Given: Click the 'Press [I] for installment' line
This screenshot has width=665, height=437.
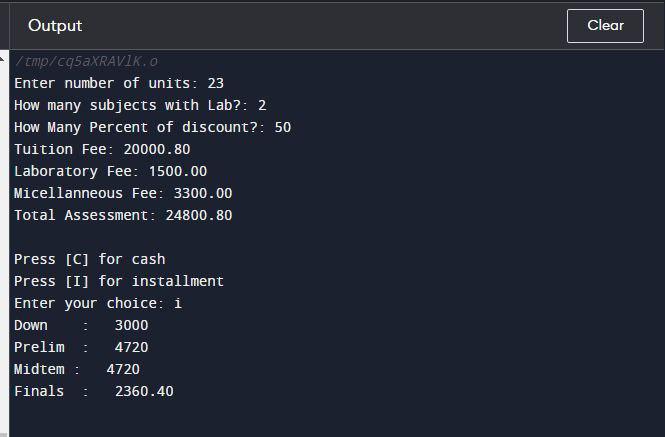Looking at the screenshot, I should (119, 281).
